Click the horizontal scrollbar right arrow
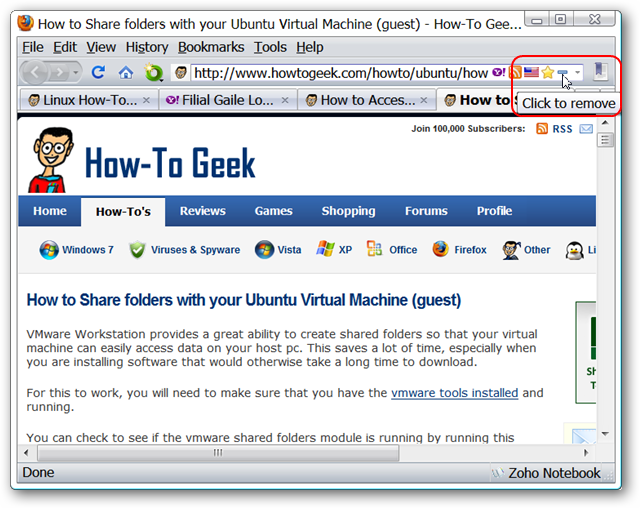Screen dimensions: 640x508 tap(587, 453)
